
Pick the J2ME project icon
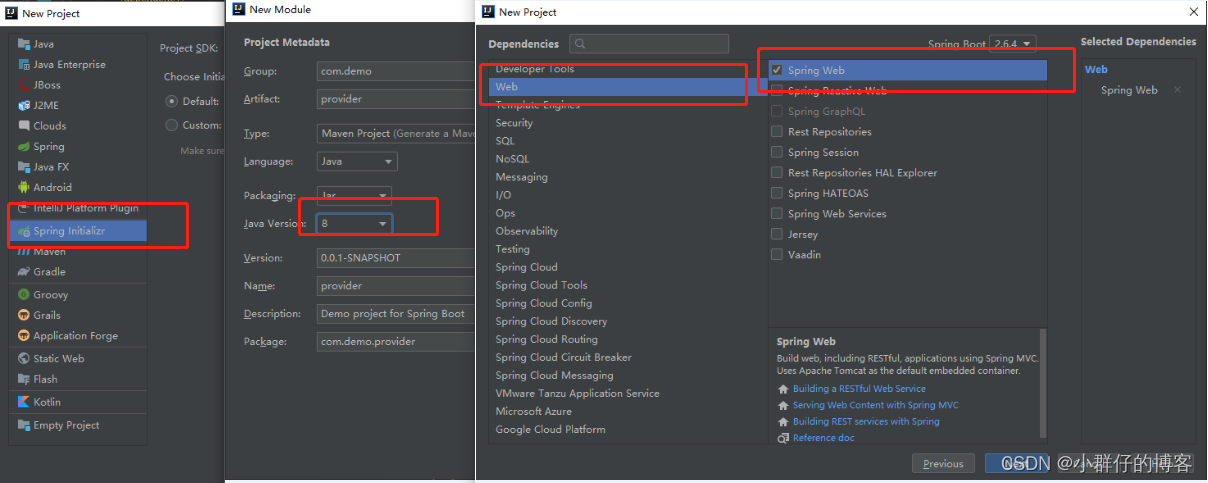coord(24,105)
